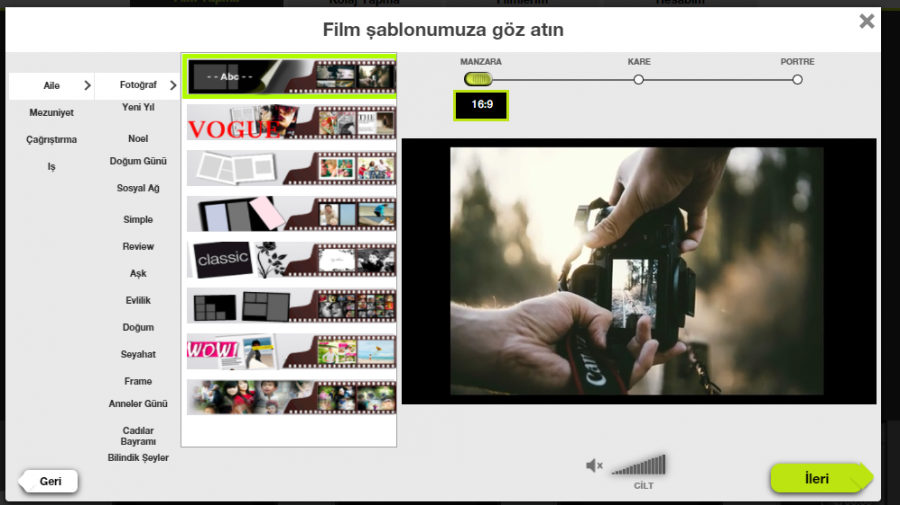Viewport: 900px width, 505px height.
Task: Select the KARE aspect ratio option
Action: tap(639, 79)
